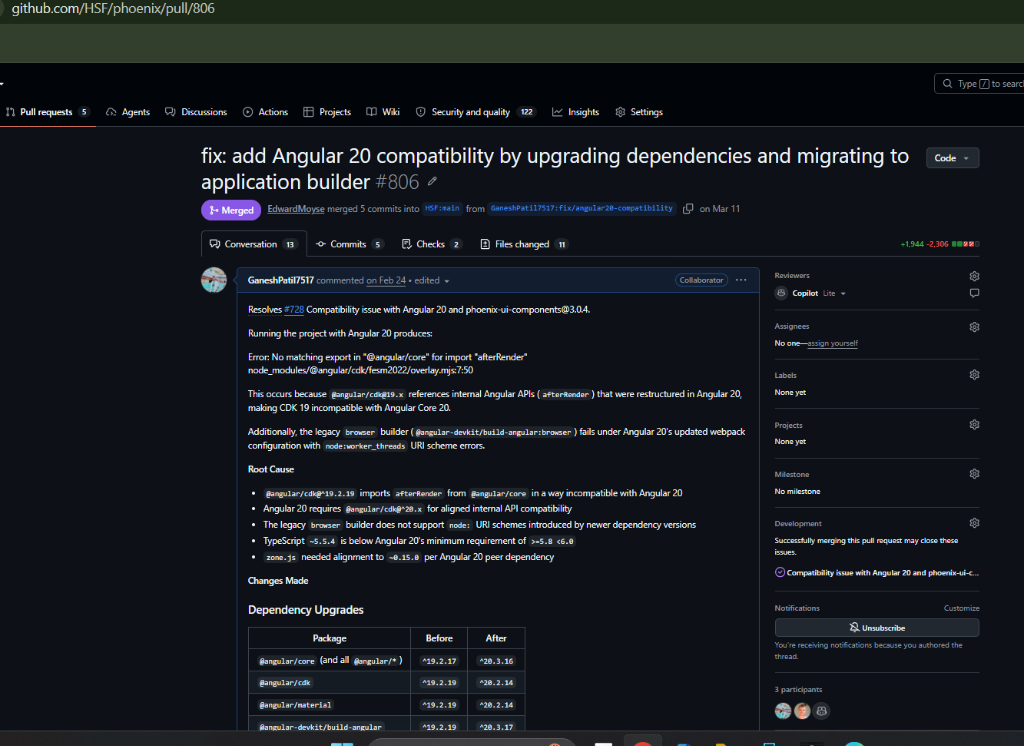This screenshot has width=1024, height=746.
Task: Open the repository Settings tab
Action: click(x=639, y=112)
